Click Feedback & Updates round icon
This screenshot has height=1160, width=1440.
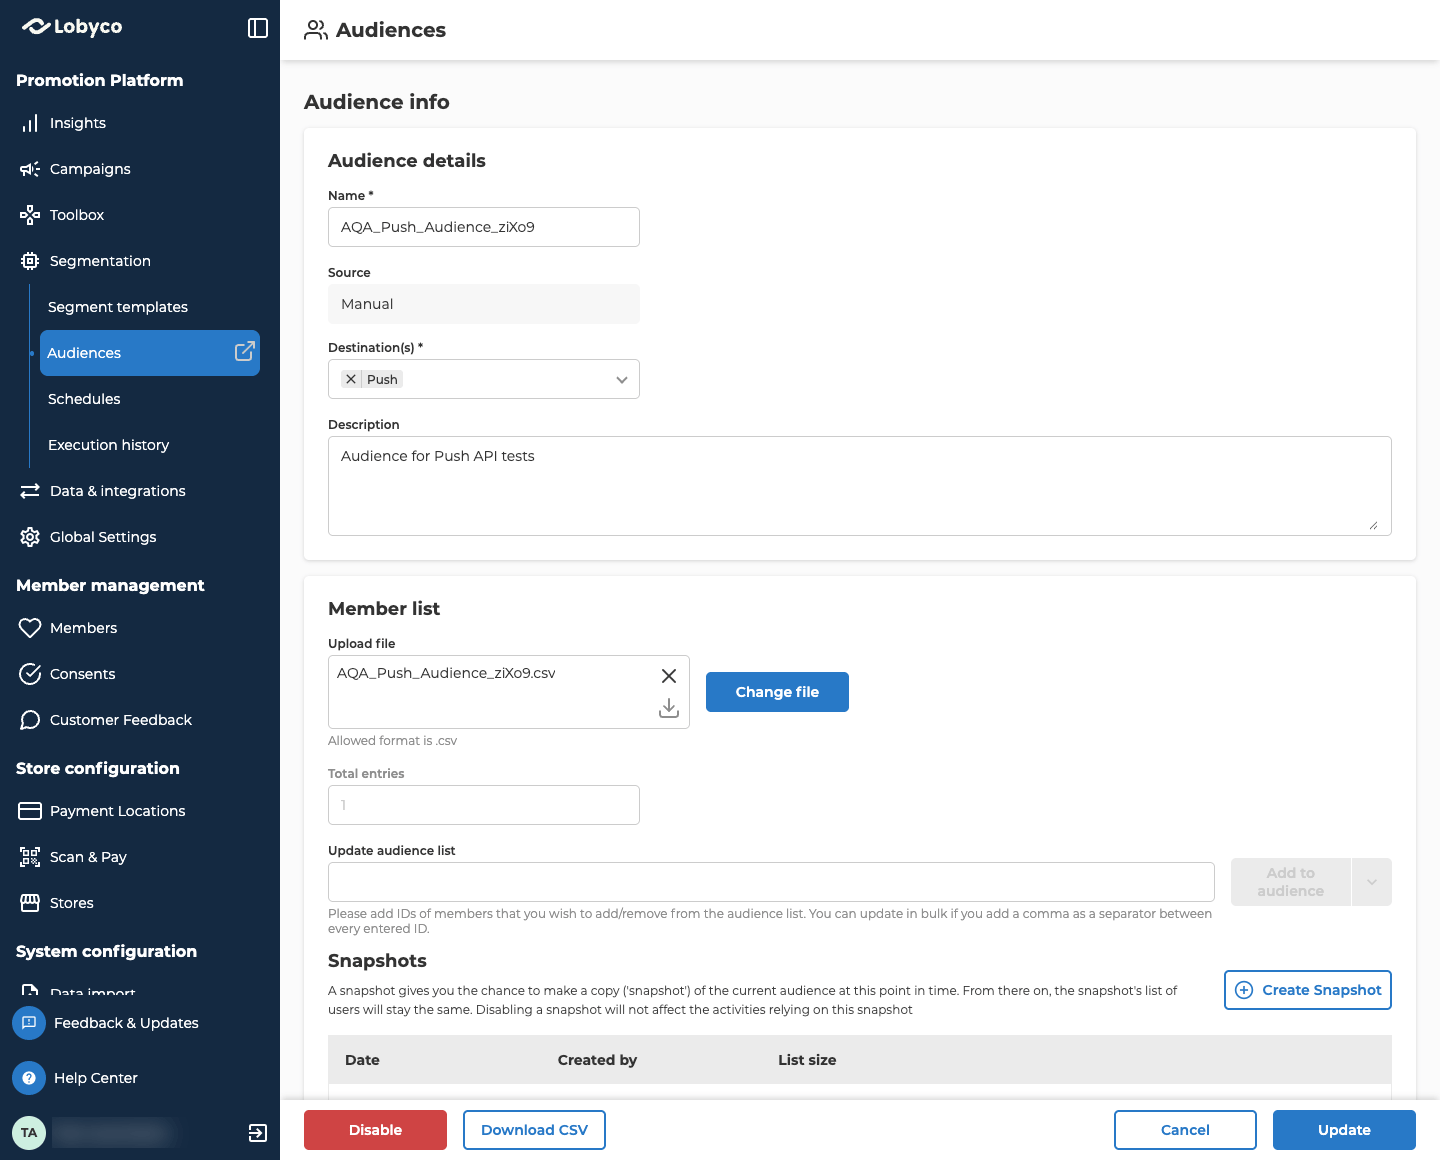[x=29, y=1023]
